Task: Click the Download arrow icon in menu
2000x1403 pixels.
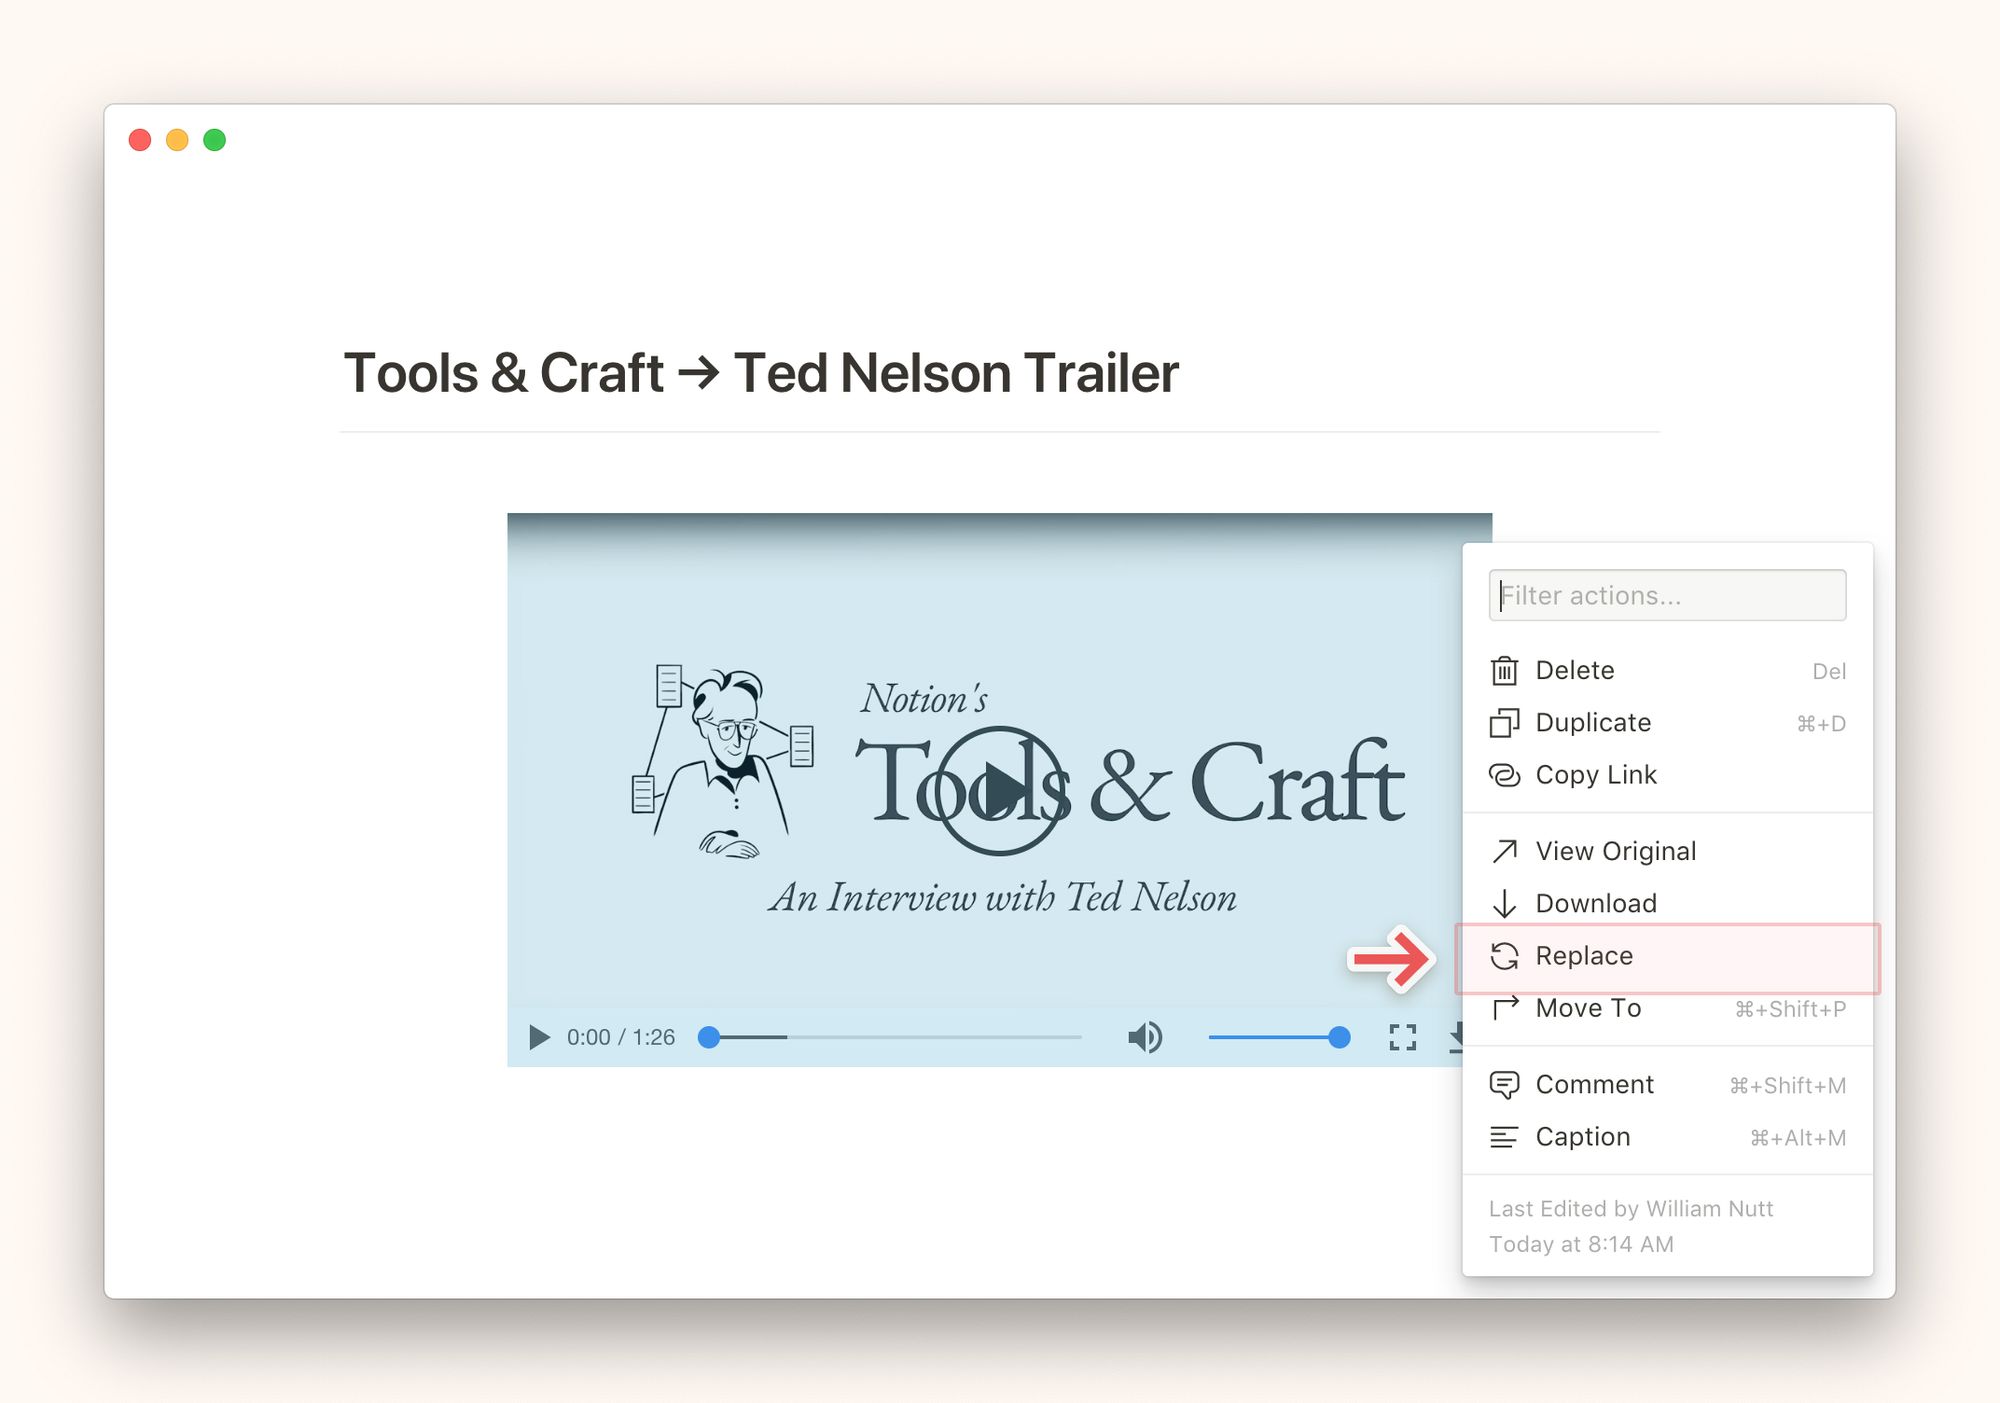Action: pos(1504,903)
